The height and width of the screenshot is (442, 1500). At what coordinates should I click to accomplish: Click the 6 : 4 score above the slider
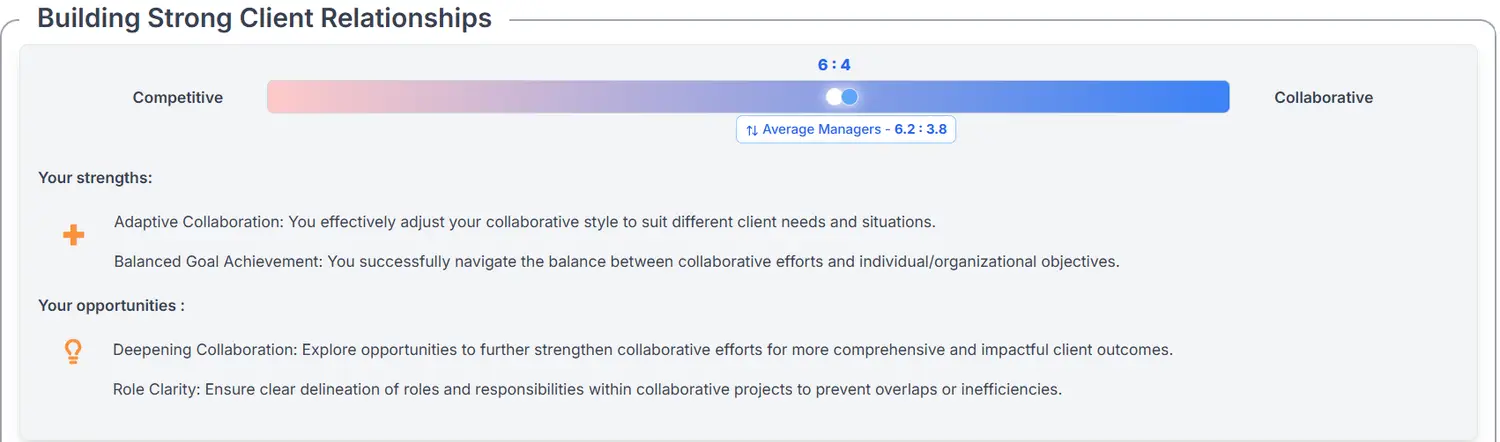(x=834, y=65)
